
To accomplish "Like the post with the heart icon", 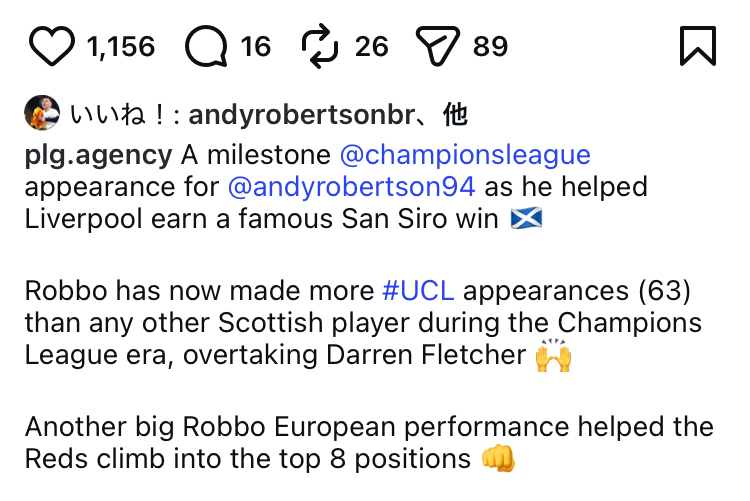I will point(53,46).
